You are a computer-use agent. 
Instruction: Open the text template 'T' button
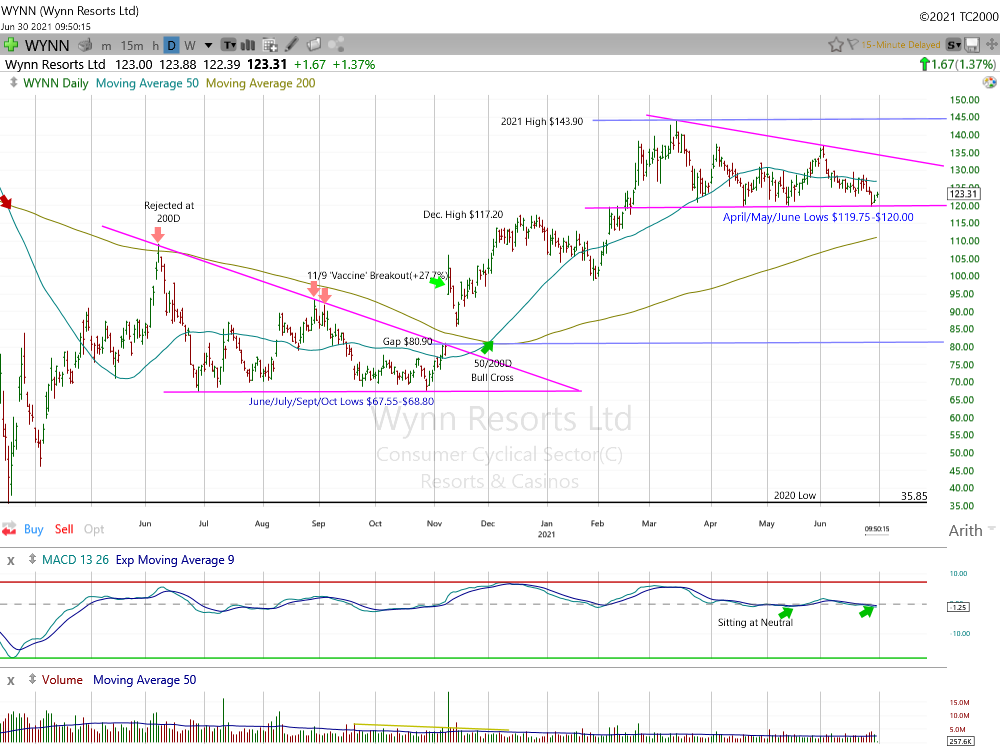(x=229, y=45)
